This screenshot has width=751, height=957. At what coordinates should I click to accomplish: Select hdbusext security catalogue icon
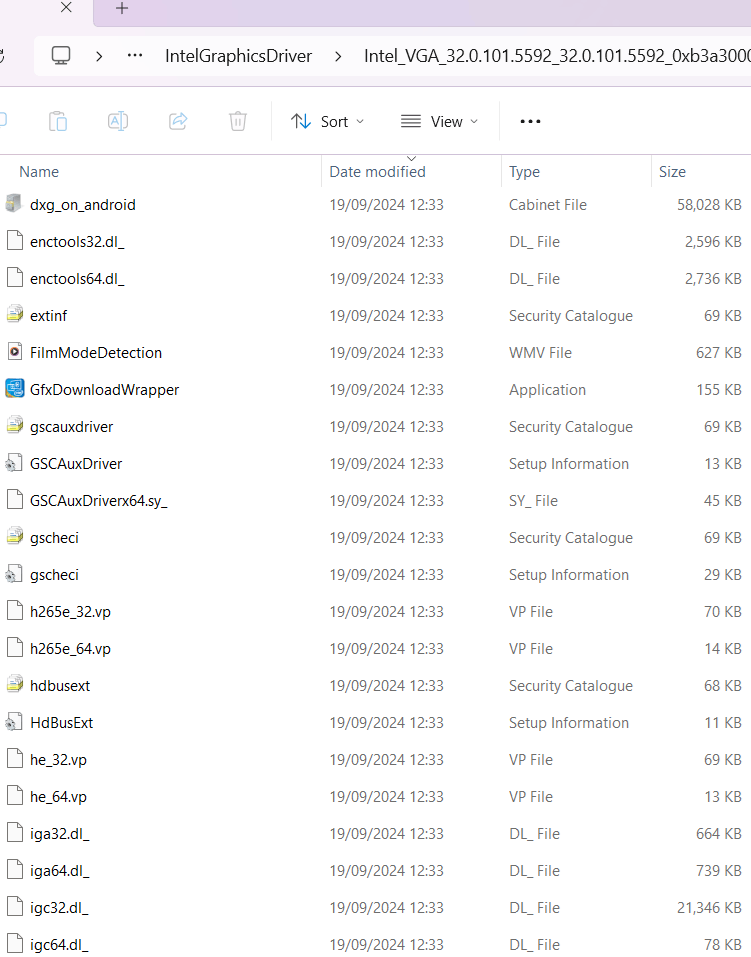tap(15, 685)
